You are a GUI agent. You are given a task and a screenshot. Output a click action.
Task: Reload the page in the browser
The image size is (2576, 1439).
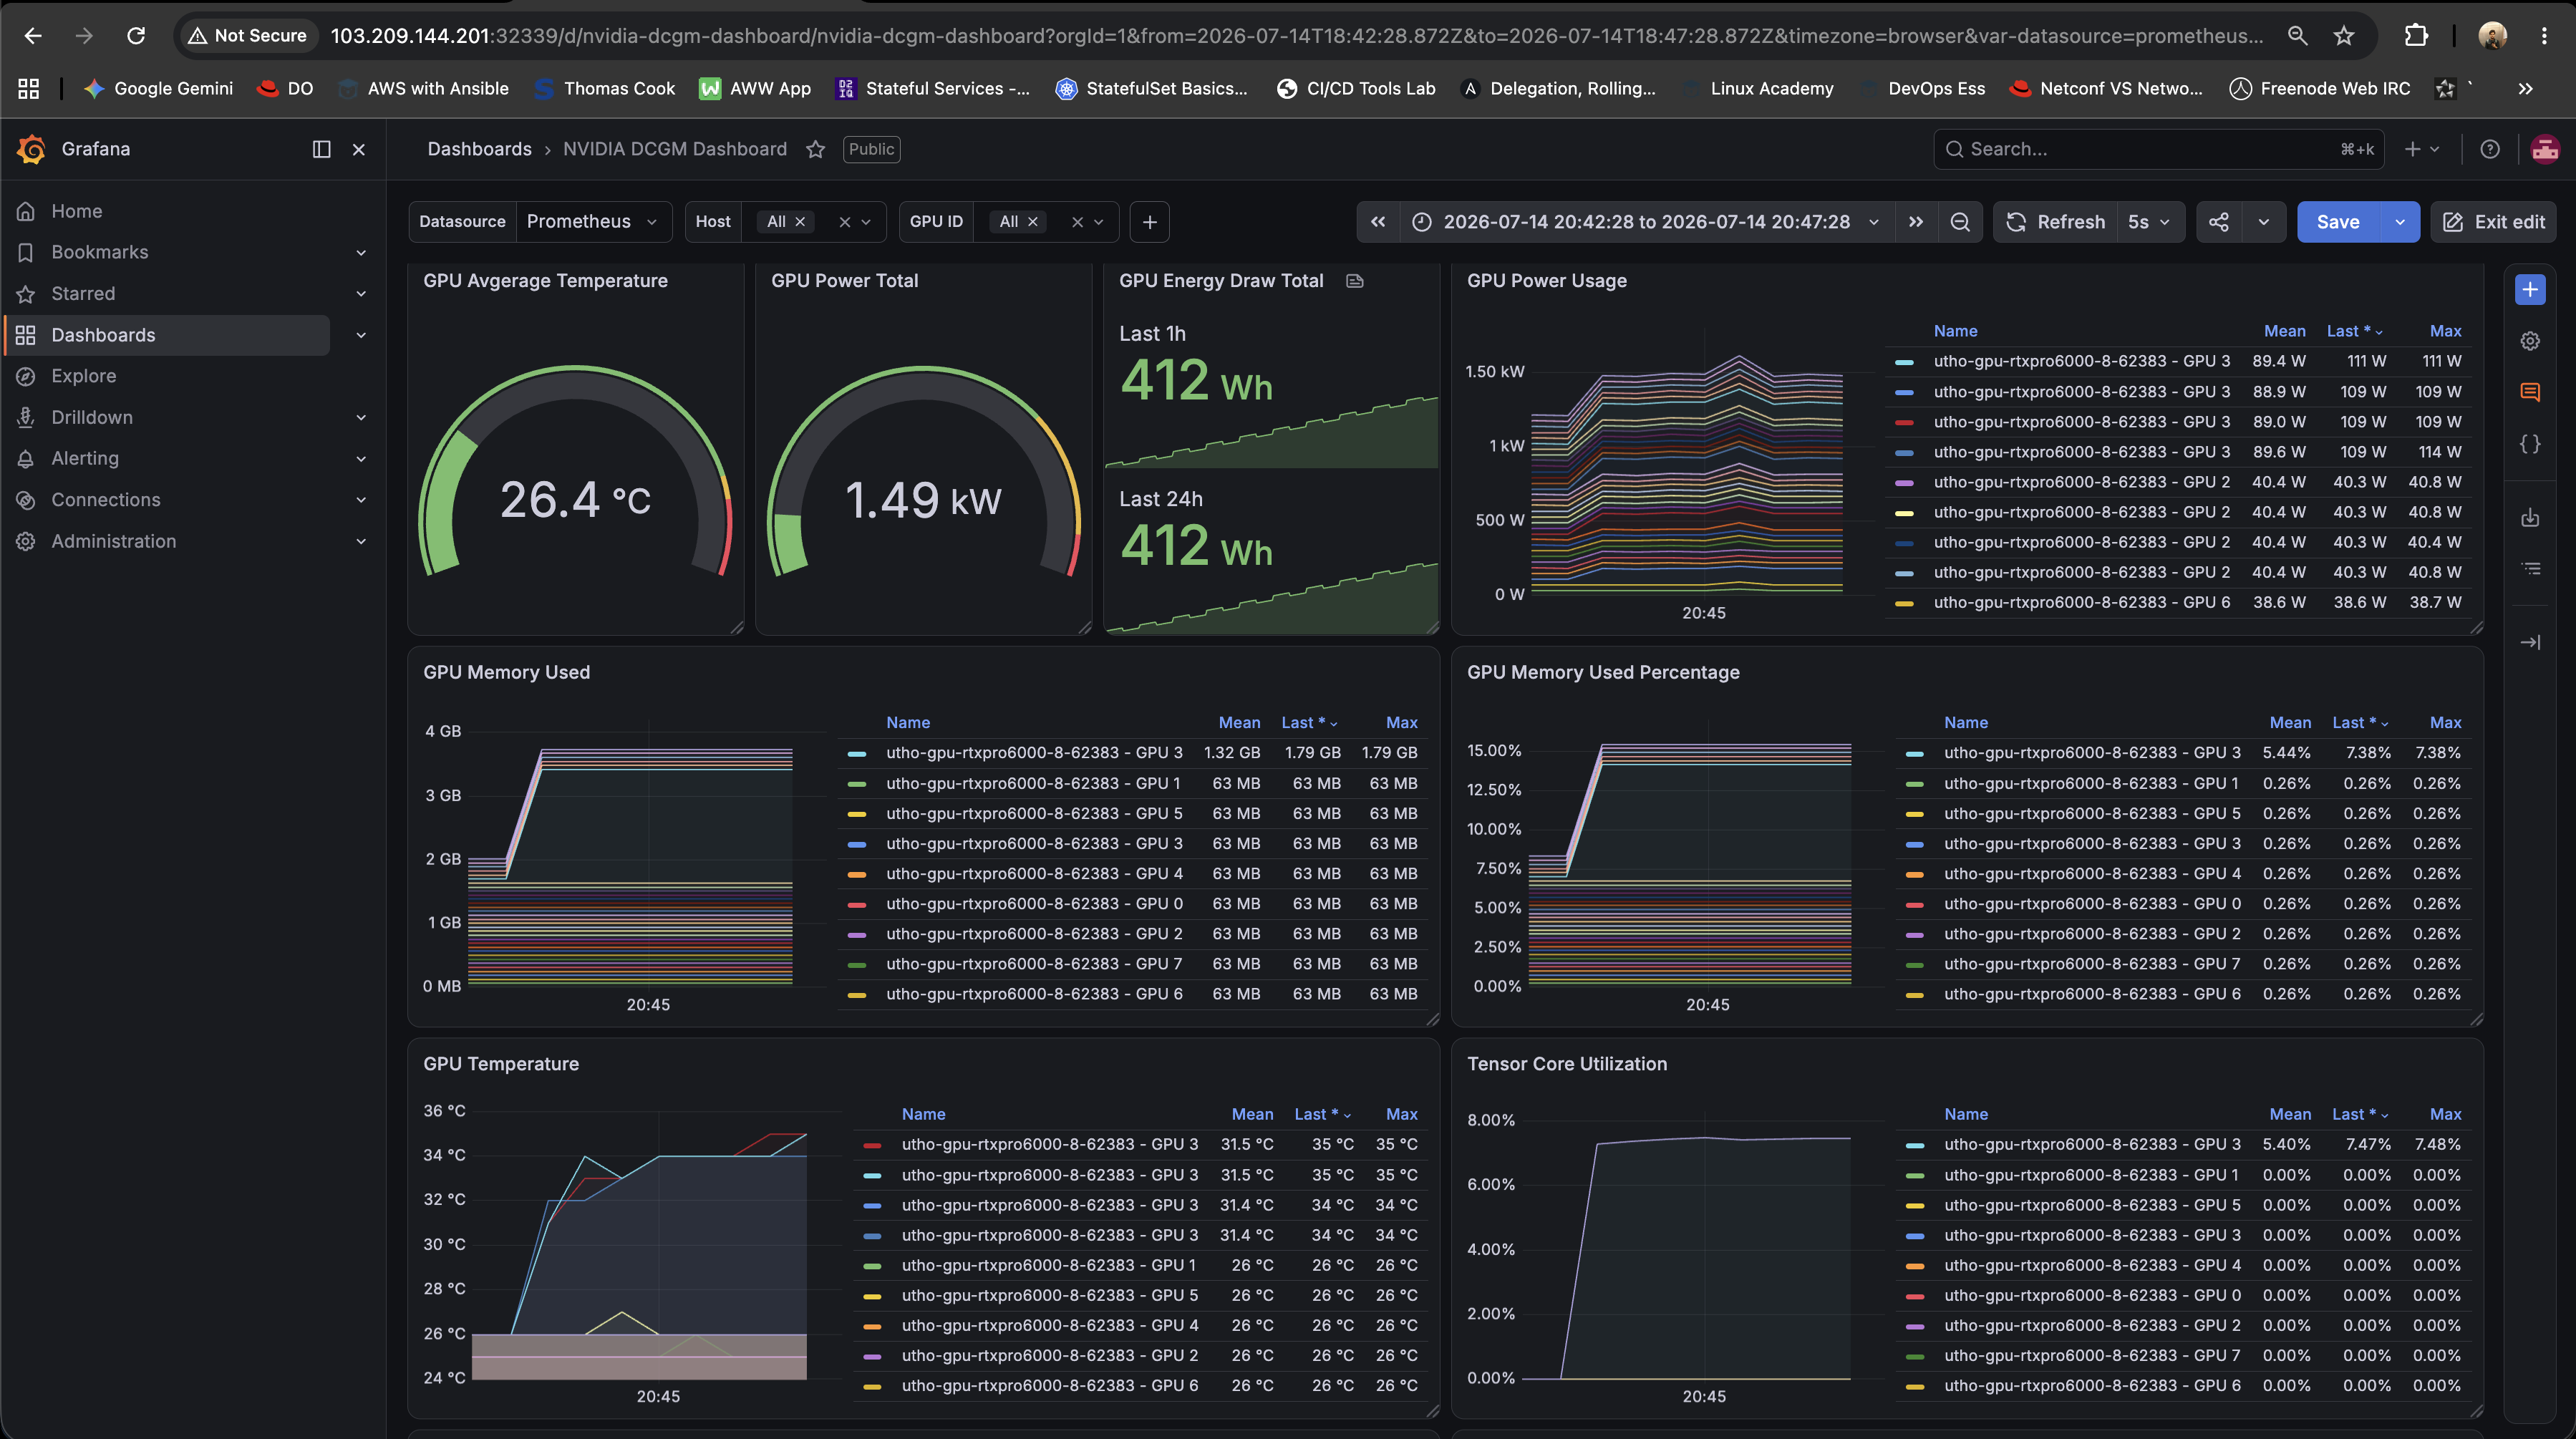pyautogui.click(x=136, y=36)
